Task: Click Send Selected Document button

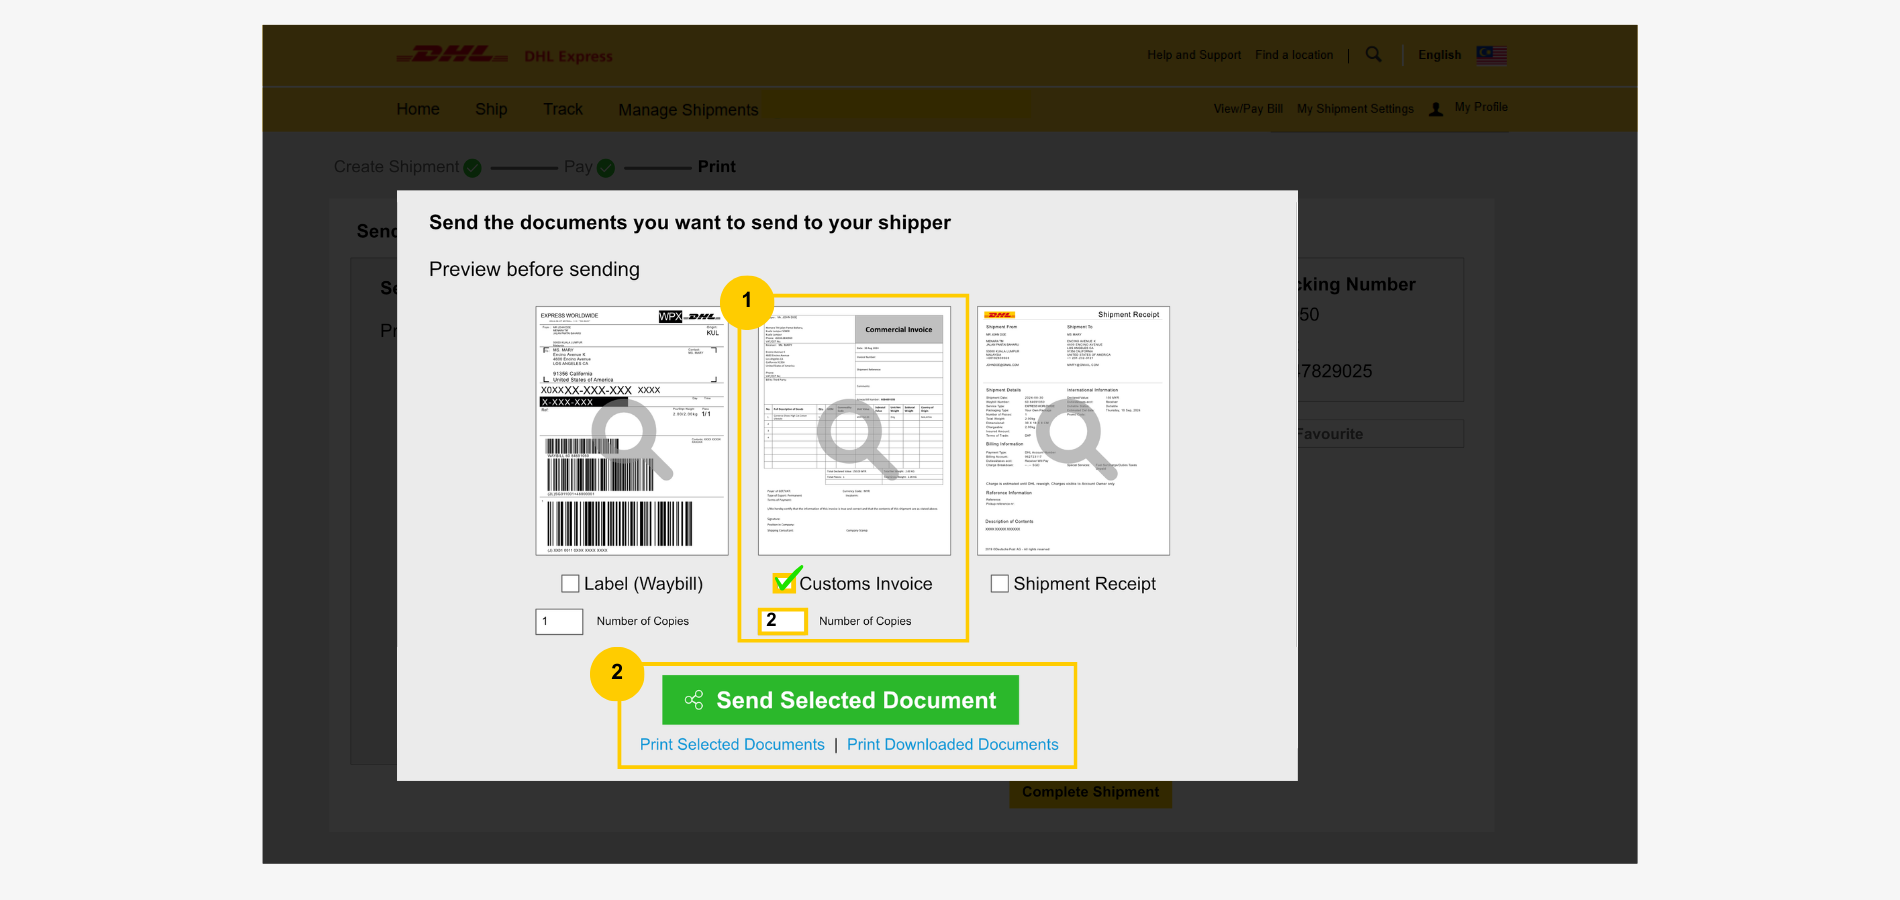Action: point(840,700)
